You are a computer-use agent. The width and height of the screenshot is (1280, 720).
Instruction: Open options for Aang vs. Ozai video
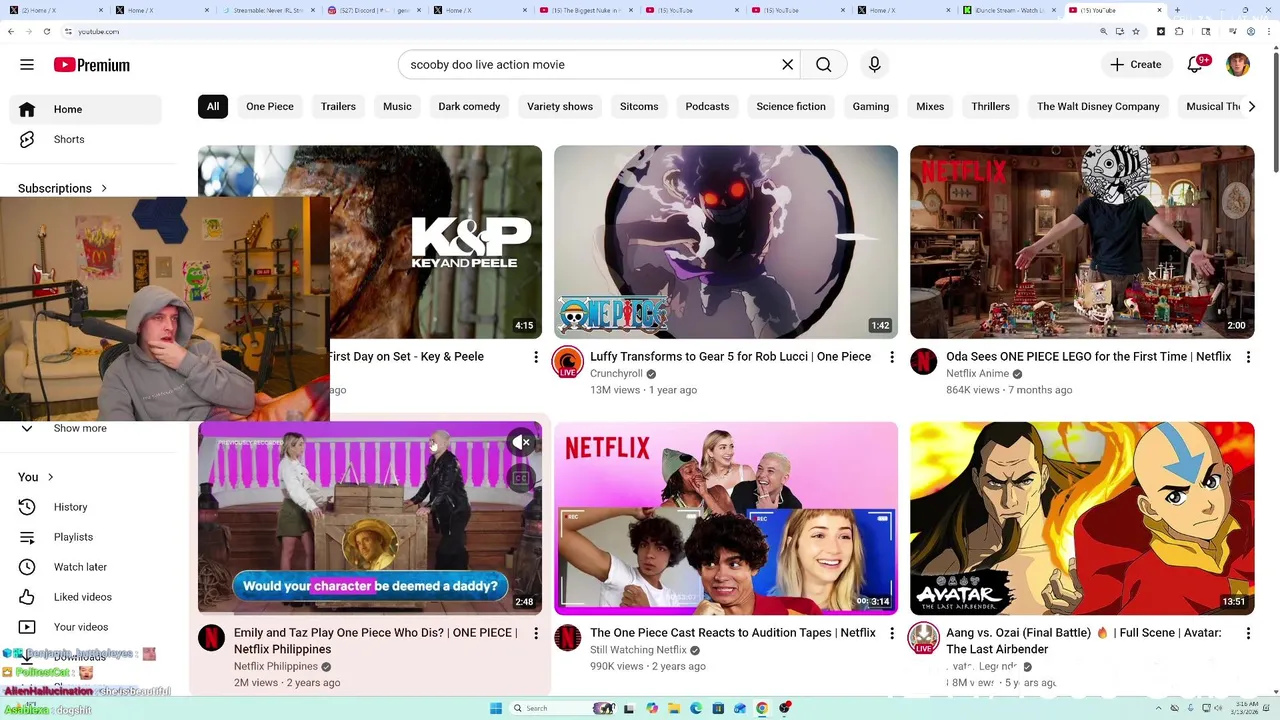1248,633
